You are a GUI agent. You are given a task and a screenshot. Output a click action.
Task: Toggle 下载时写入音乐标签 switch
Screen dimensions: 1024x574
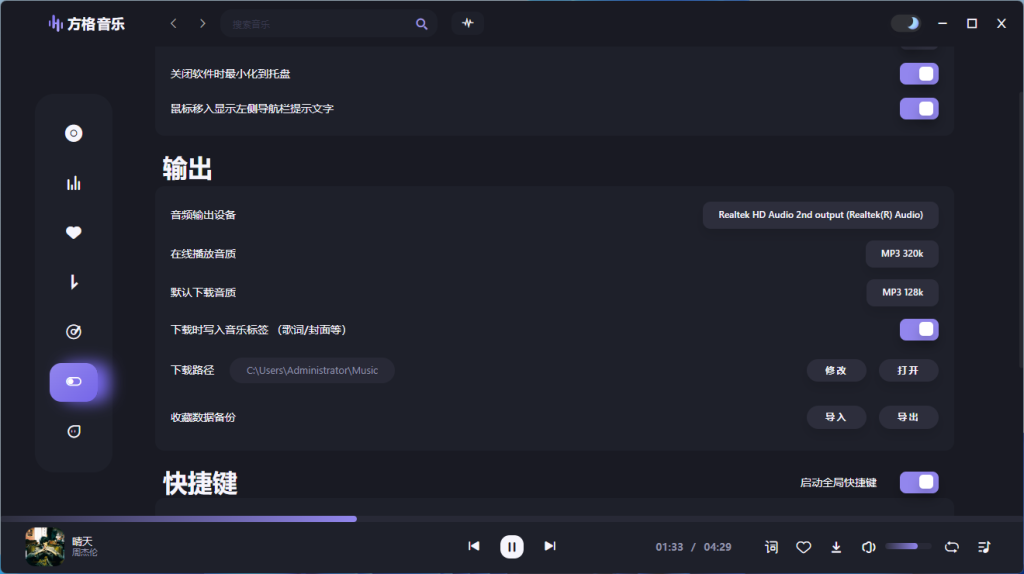pos(919,330)
